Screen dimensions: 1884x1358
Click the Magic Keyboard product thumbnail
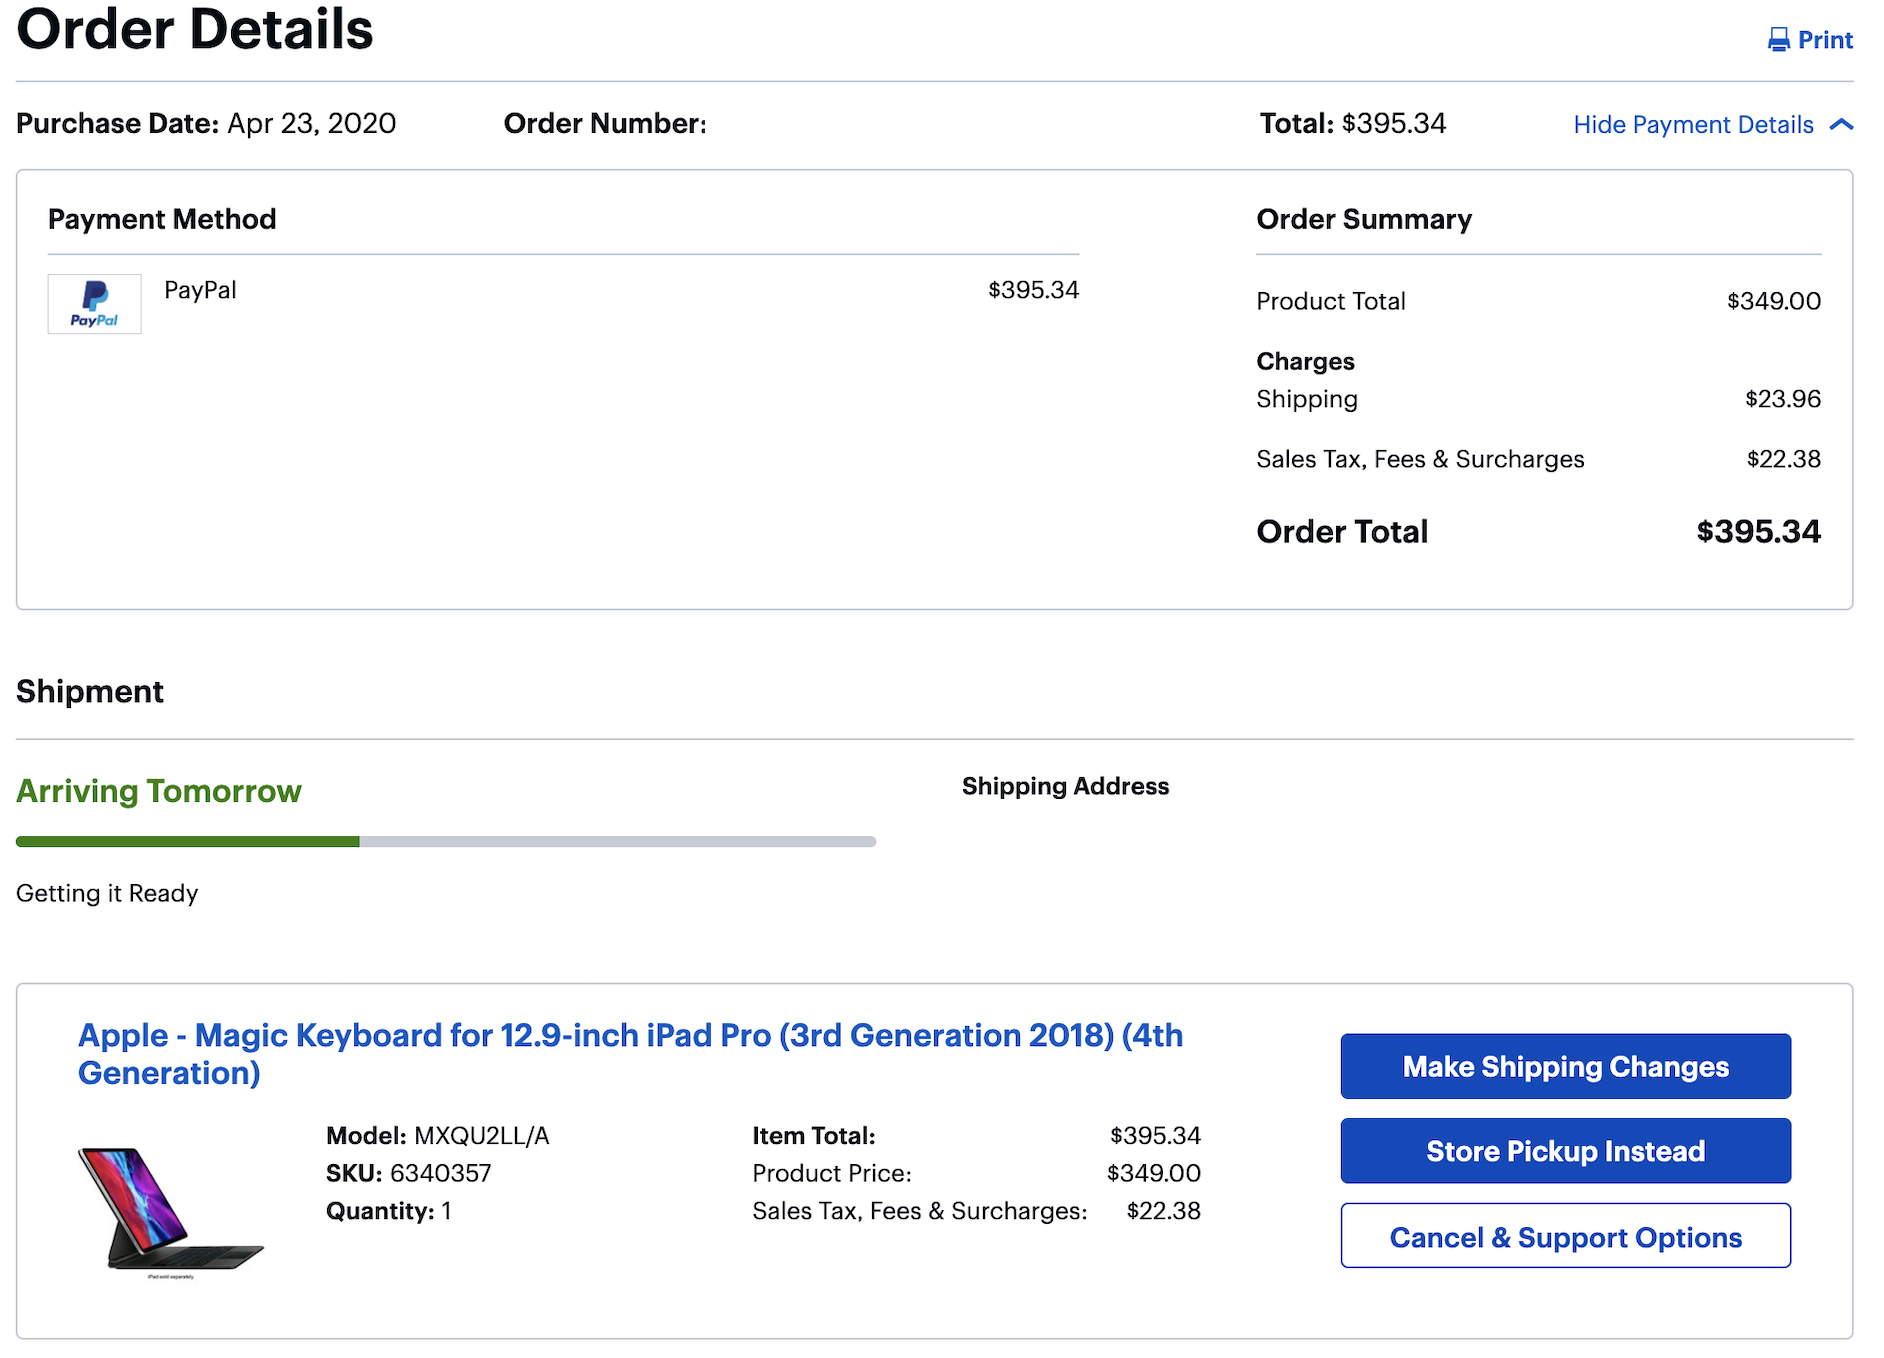pyautogui.click(x=171, y=1213)
